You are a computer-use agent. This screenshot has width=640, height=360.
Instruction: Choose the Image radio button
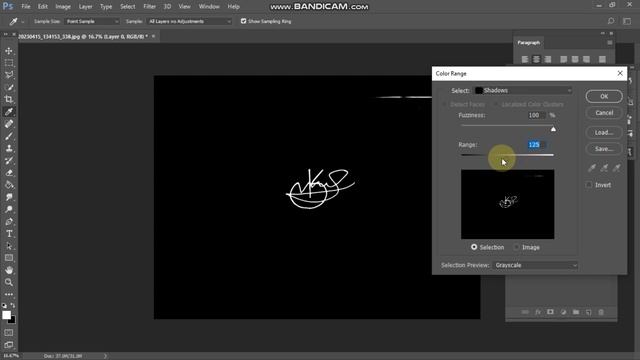coord(517,247)
